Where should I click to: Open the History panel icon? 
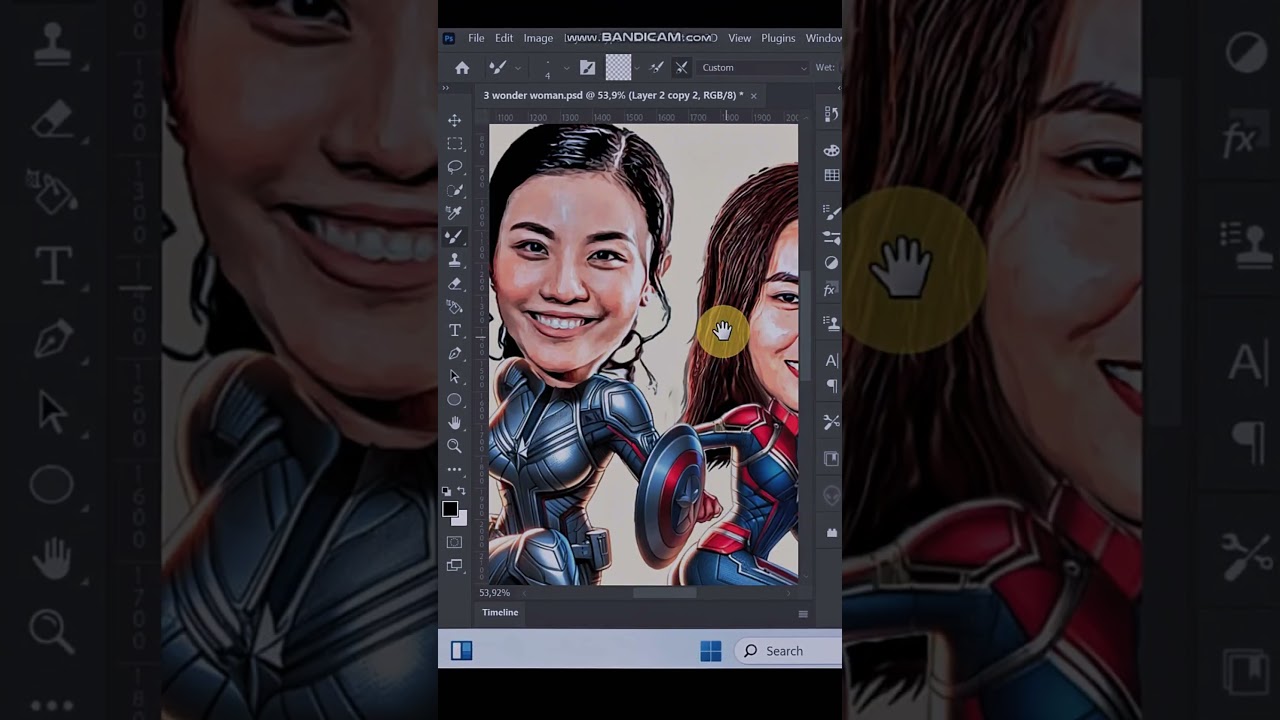coord(831,114)
